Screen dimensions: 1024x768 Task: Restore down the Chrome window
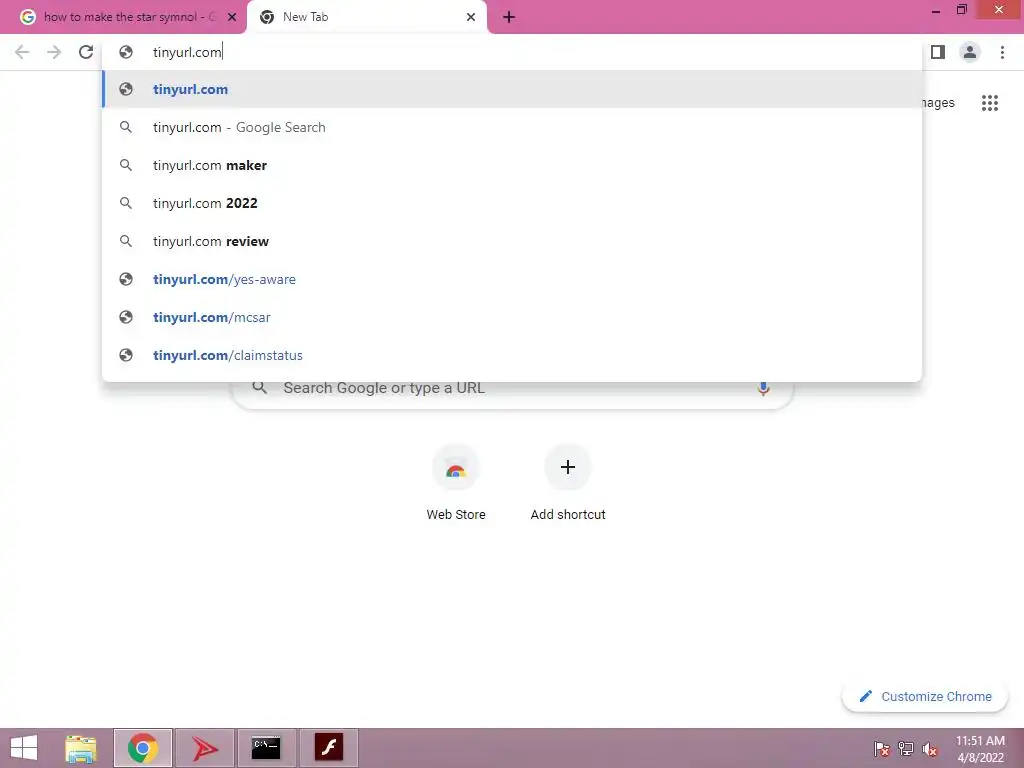point(962,10)
